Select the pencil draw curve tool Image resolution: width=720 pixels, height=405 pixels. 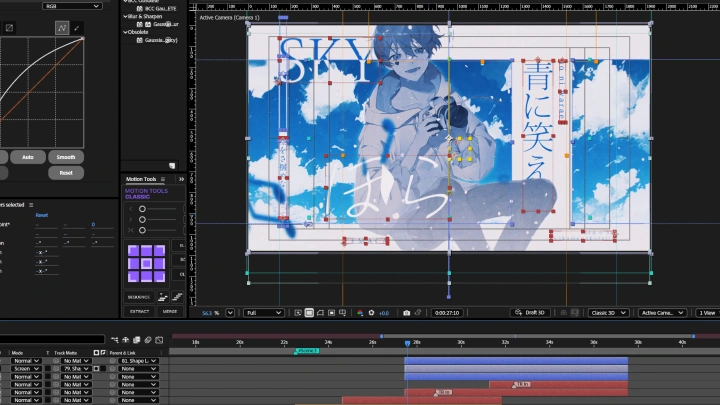(77, 28)
